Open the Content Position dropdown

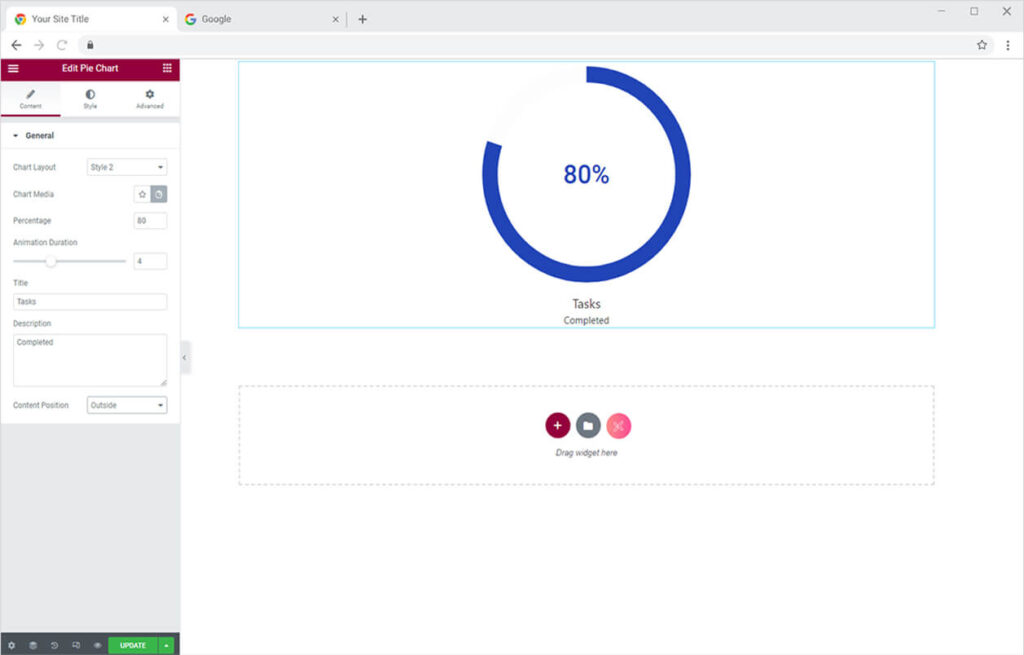(127, 405)
